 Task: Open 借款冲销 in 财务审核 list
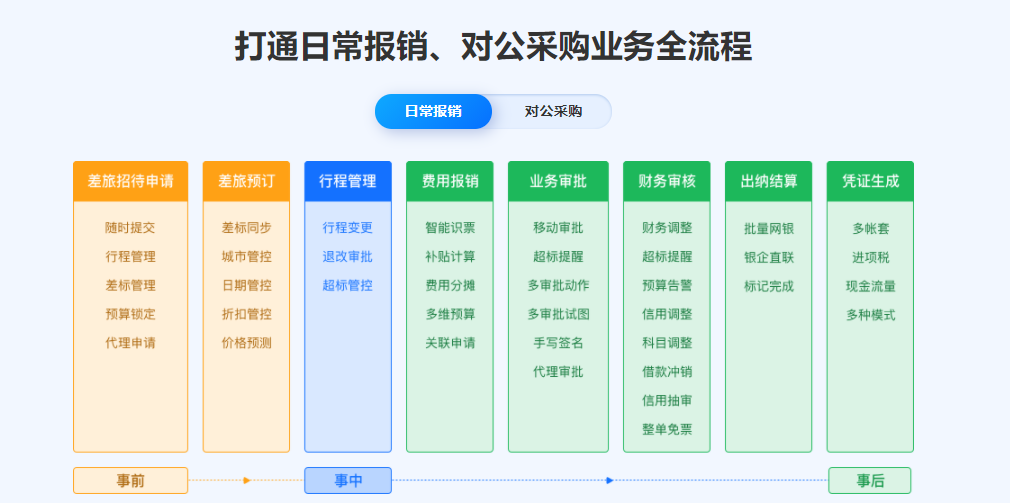tap(666, 372)
